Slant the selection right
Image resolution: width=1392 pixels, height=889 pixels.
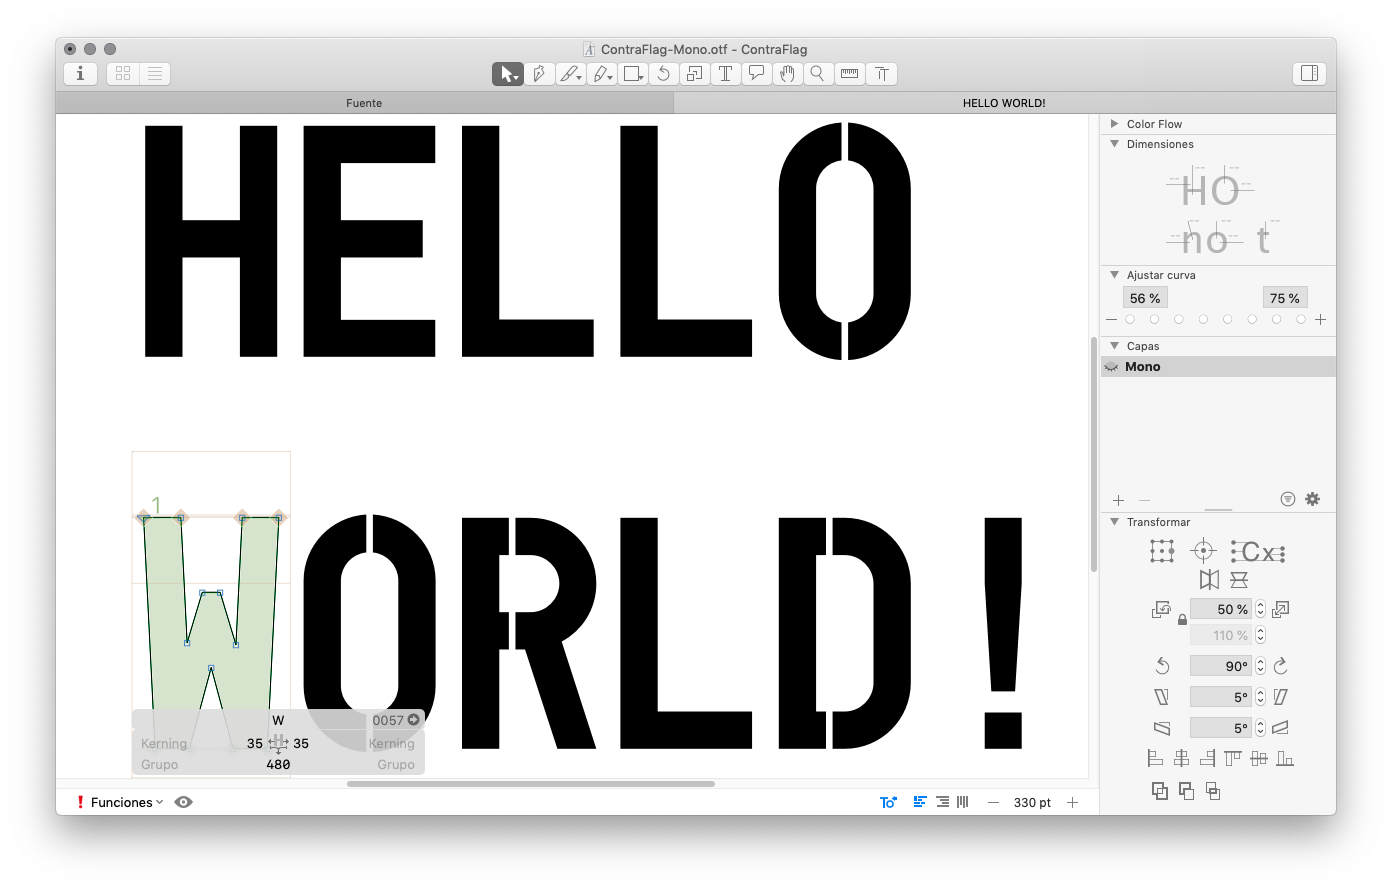point(1281,697)
